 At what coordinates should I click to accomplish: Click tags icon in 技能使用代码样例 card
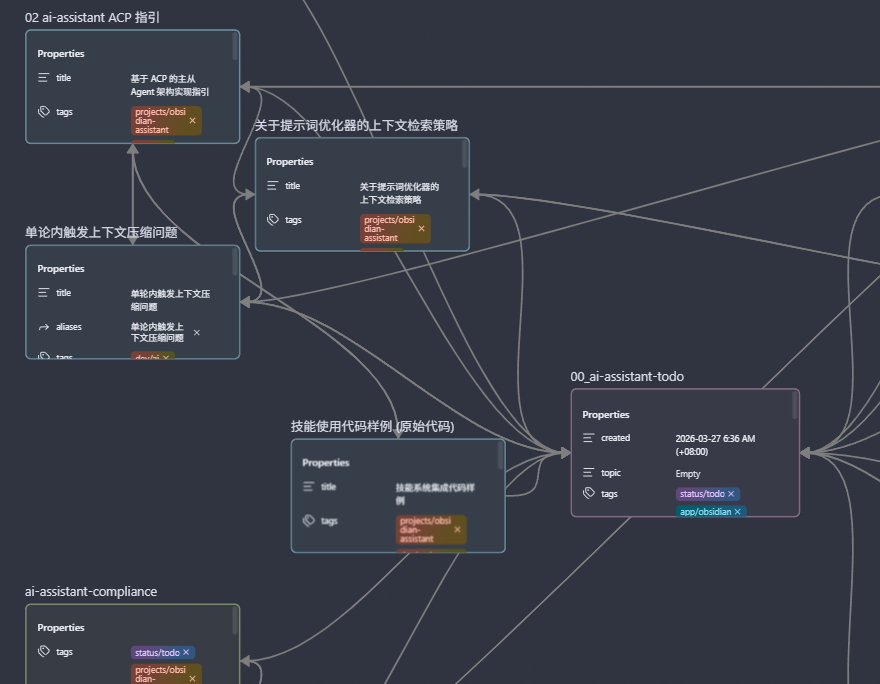tap(309, 521)
